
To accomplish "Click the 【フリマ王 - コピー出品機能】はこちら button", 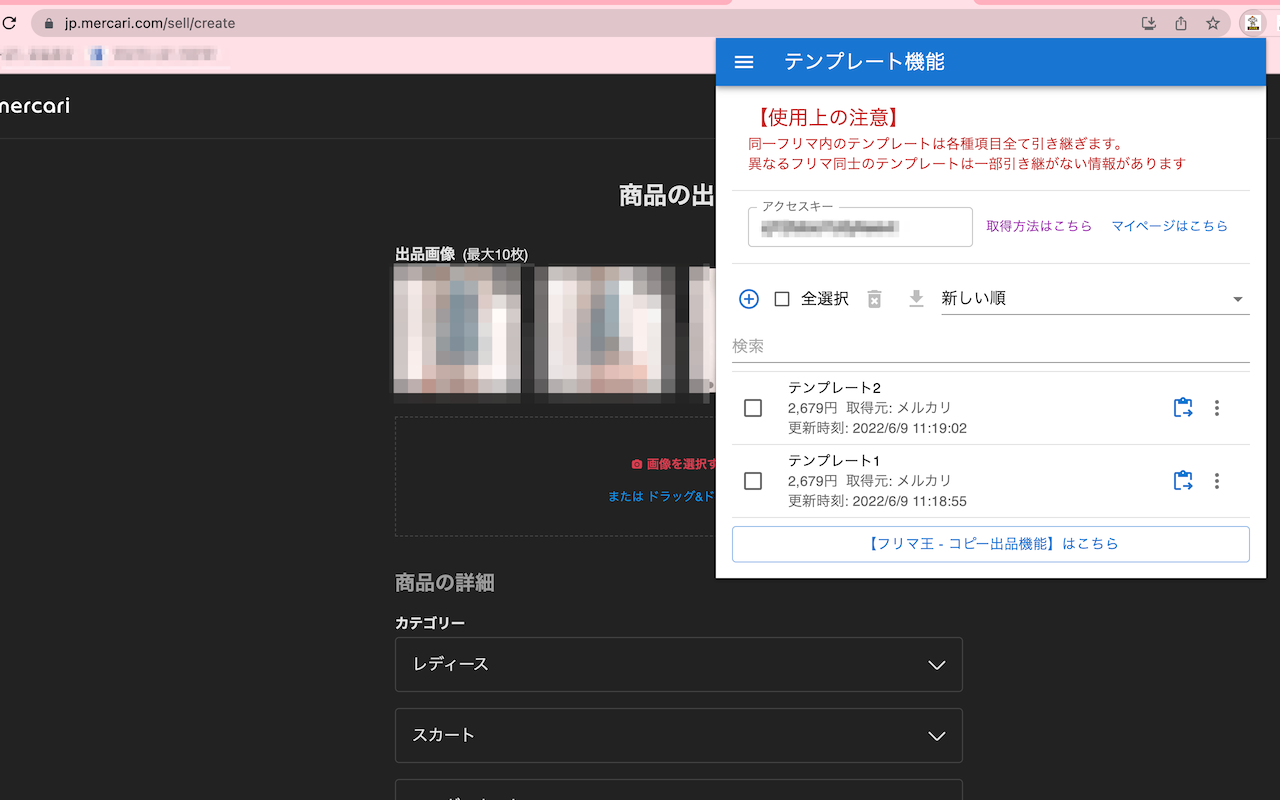I will click(991, 544).
